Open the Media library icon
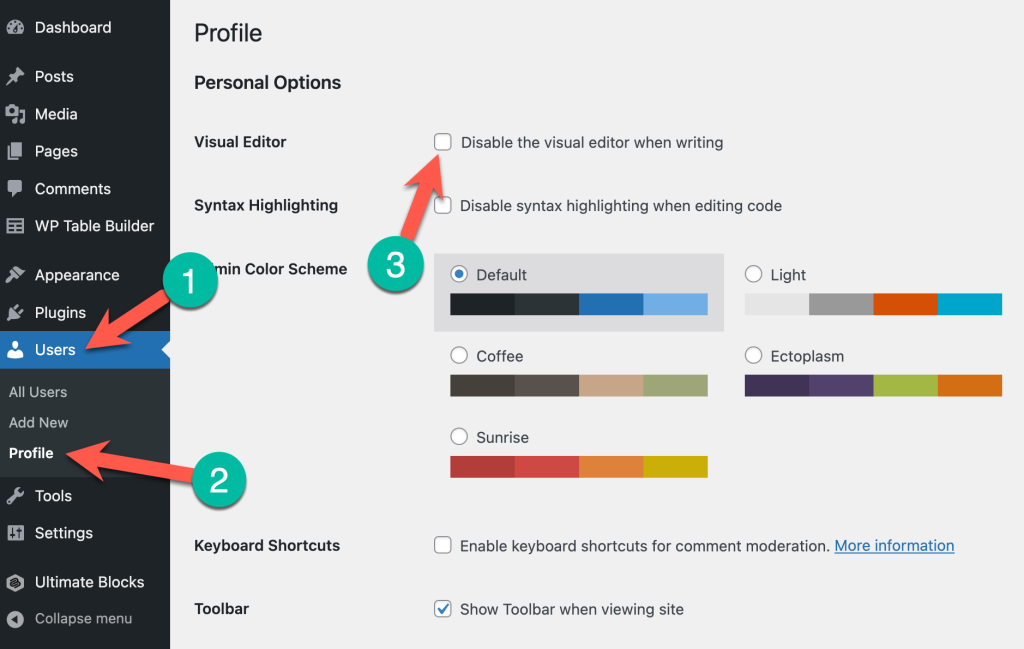1024x649 pixels. point(15,114)
